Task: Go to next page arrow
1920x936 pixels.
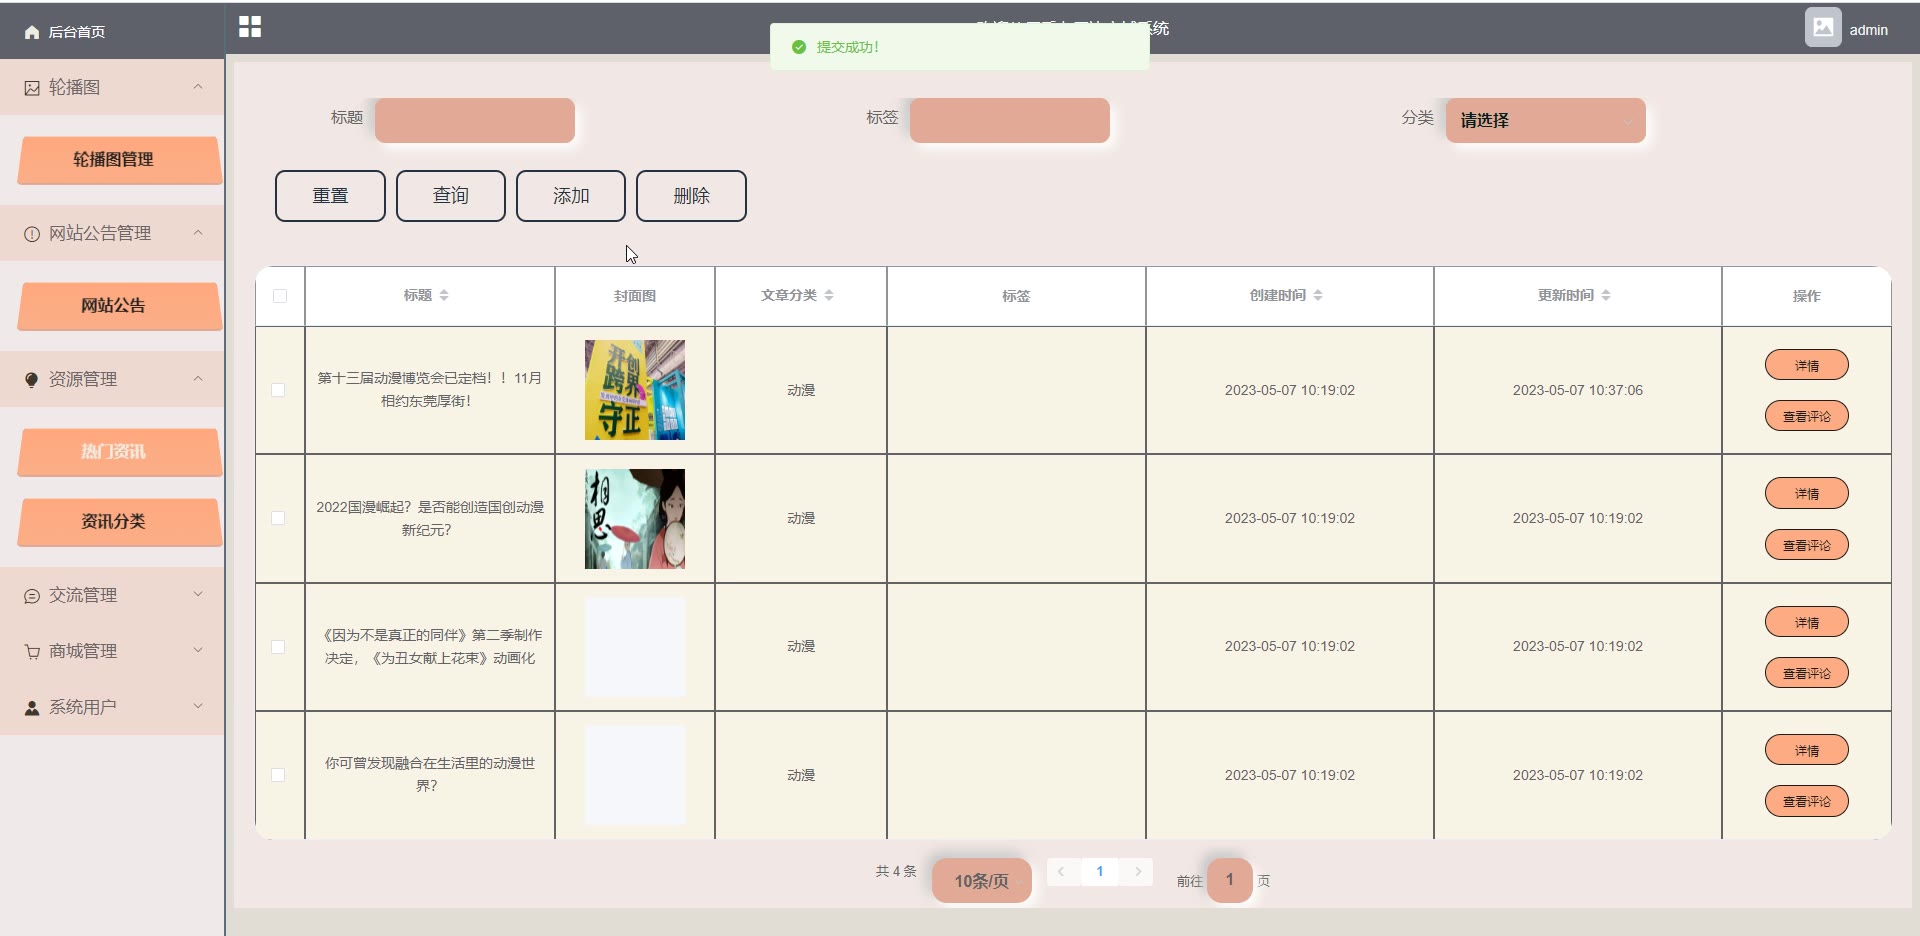Action: tap(1138, 872)
